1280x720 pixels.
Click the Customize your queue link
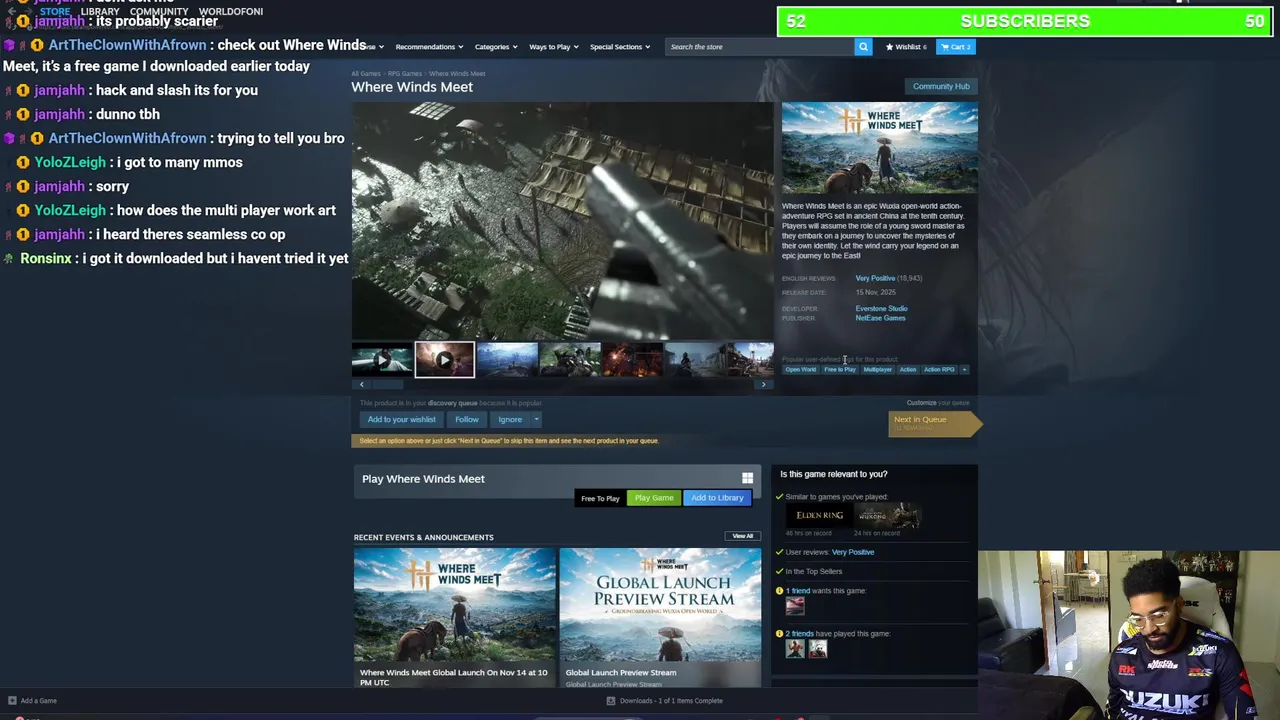tap(937, 403)
